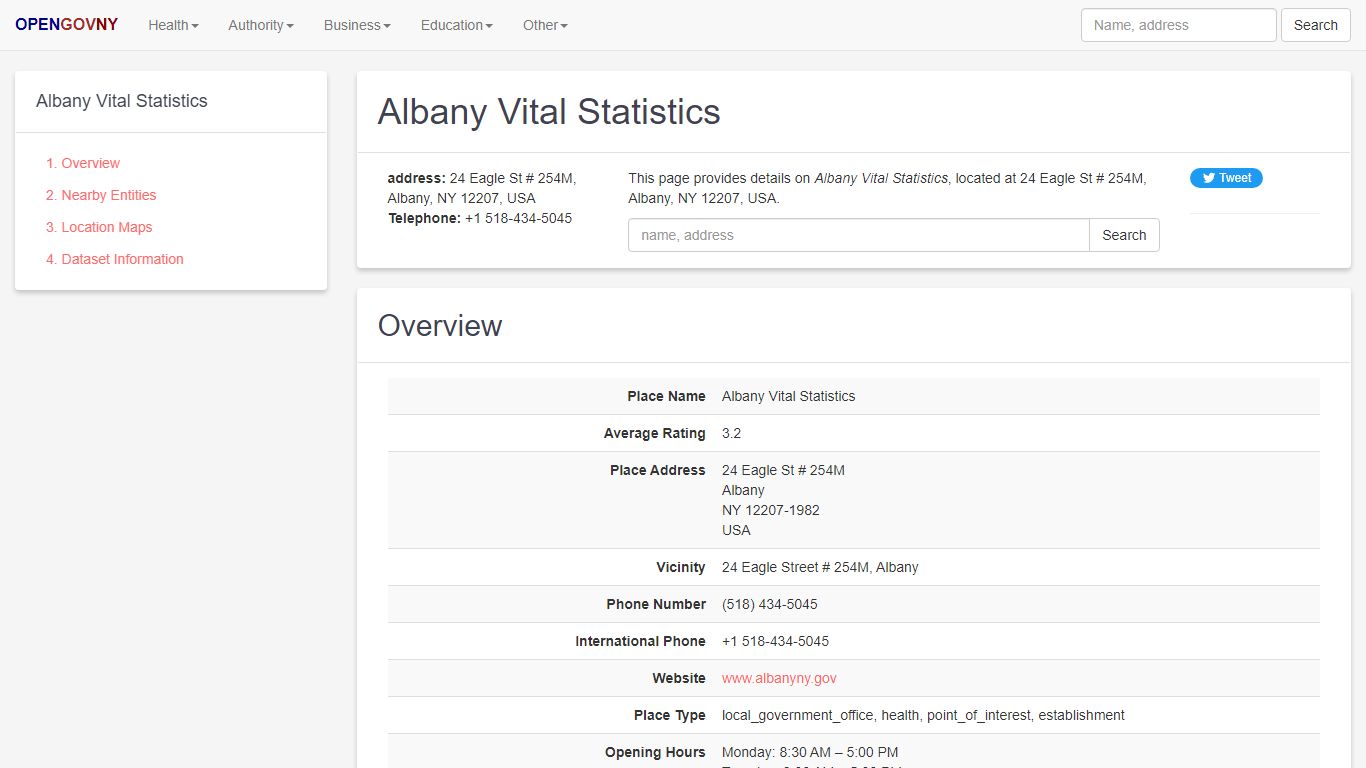
Task: Select the Place Address row label
Action: pyautogui.click(x=657, y=470)
